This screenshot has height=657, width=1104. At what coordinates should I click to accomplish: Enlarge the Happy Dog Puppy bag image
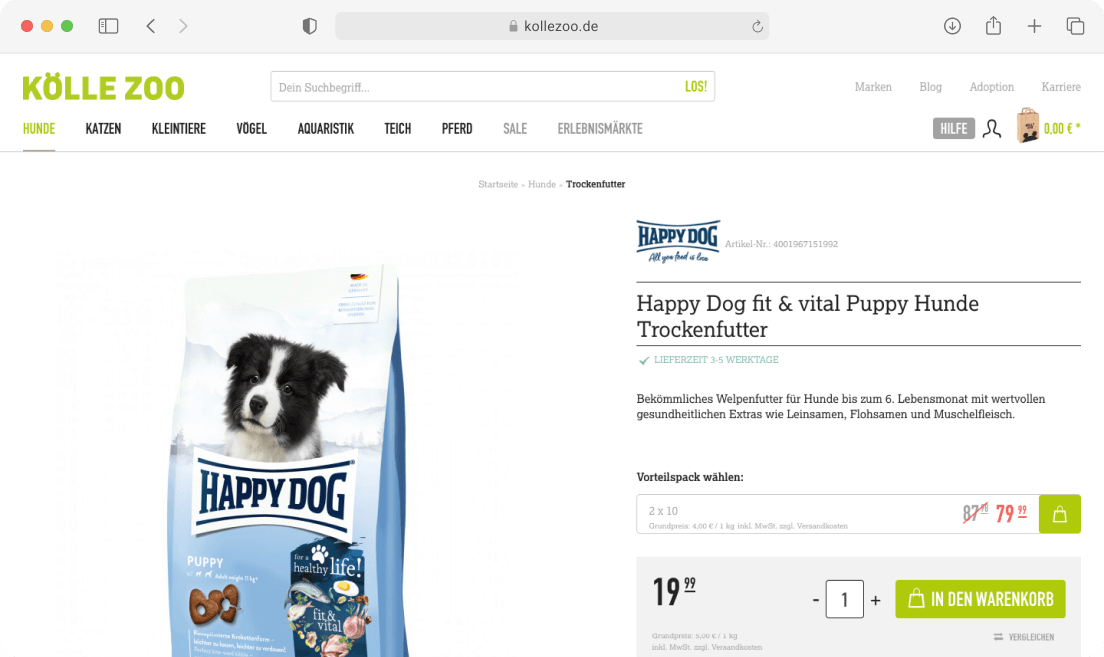(x=289, y=458)
